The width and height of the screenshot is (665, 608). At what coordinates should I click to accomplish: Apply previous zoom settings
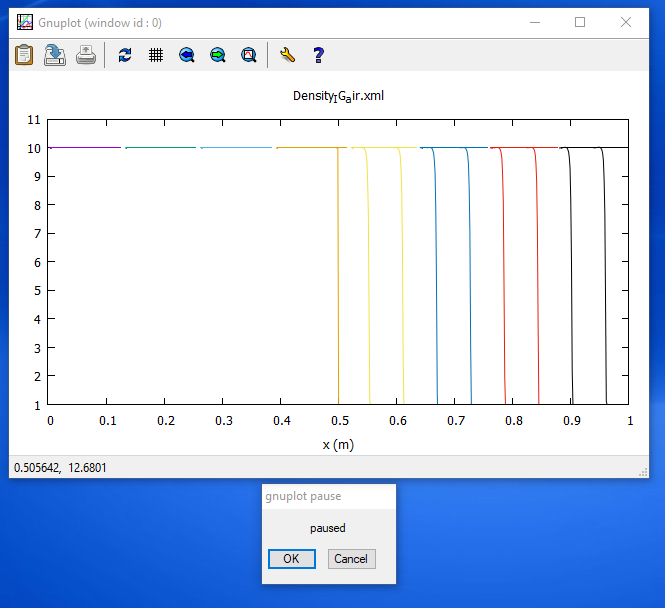187,55
